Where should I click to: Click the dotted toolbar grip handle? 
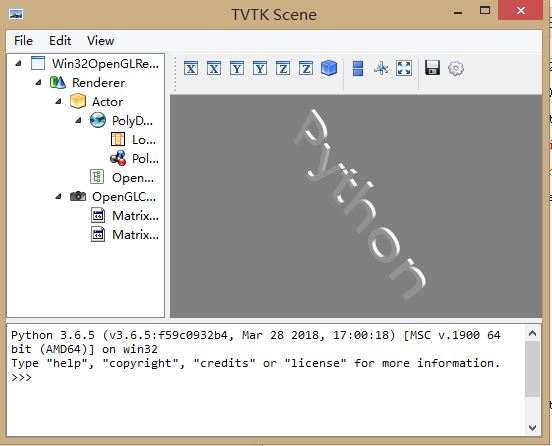[x=175, y=75]
